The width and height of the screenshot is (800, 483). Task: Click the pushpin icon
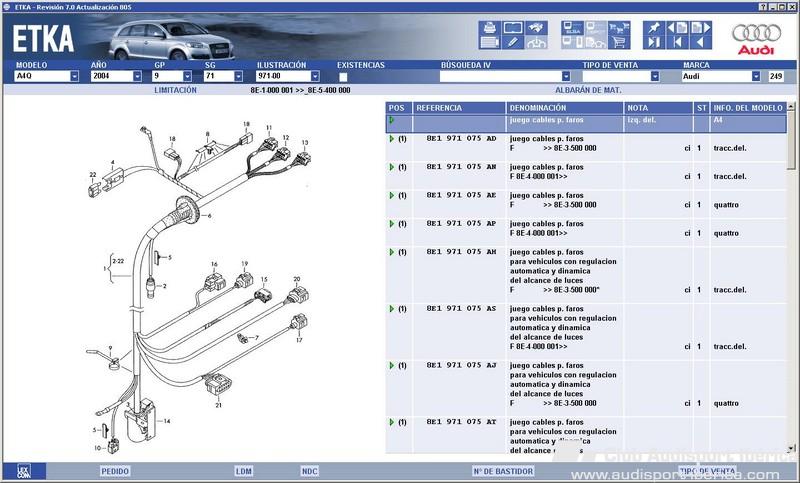click(654, 28)
